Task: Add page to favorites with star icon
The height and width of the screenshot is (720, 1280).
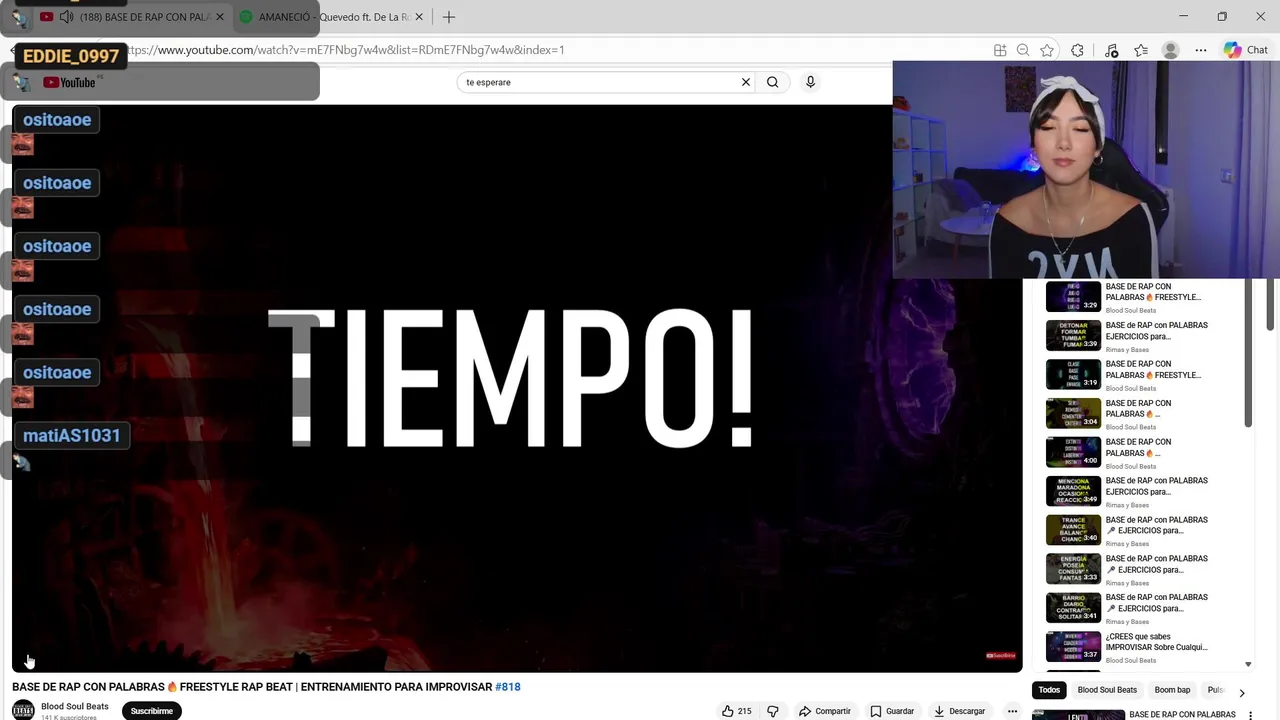Action: 1047,50
